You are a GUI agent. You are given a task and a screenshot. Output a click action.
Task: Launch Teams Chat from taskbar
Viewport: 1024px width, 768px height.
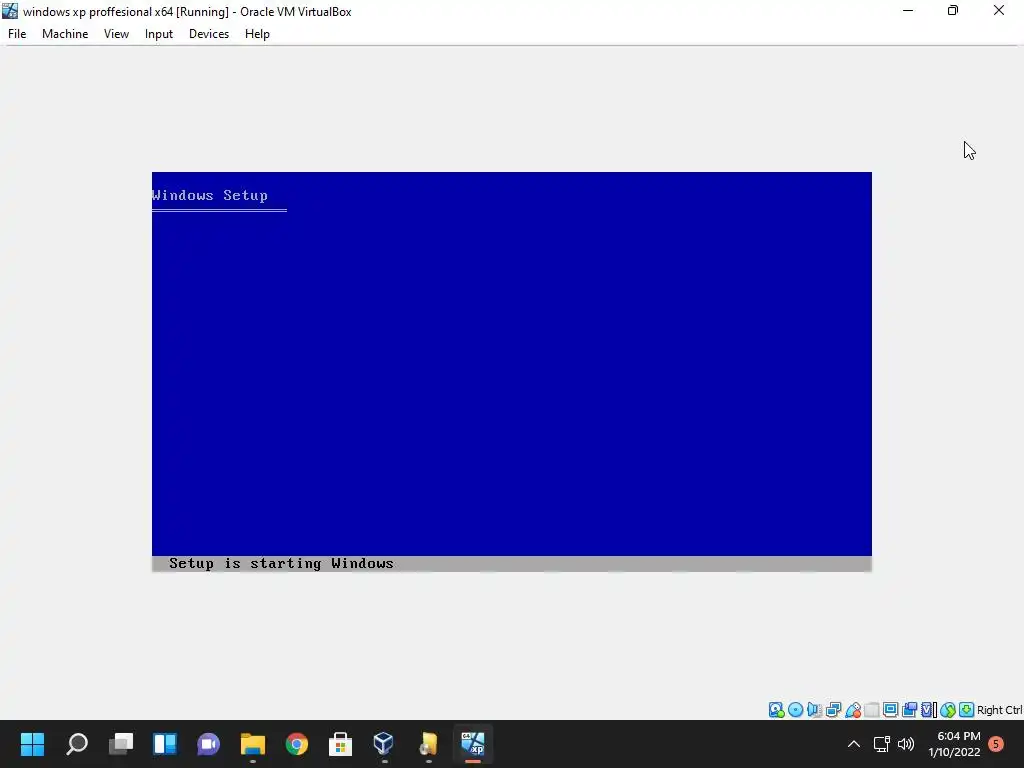pyautogui.click(x=208, y=744)
